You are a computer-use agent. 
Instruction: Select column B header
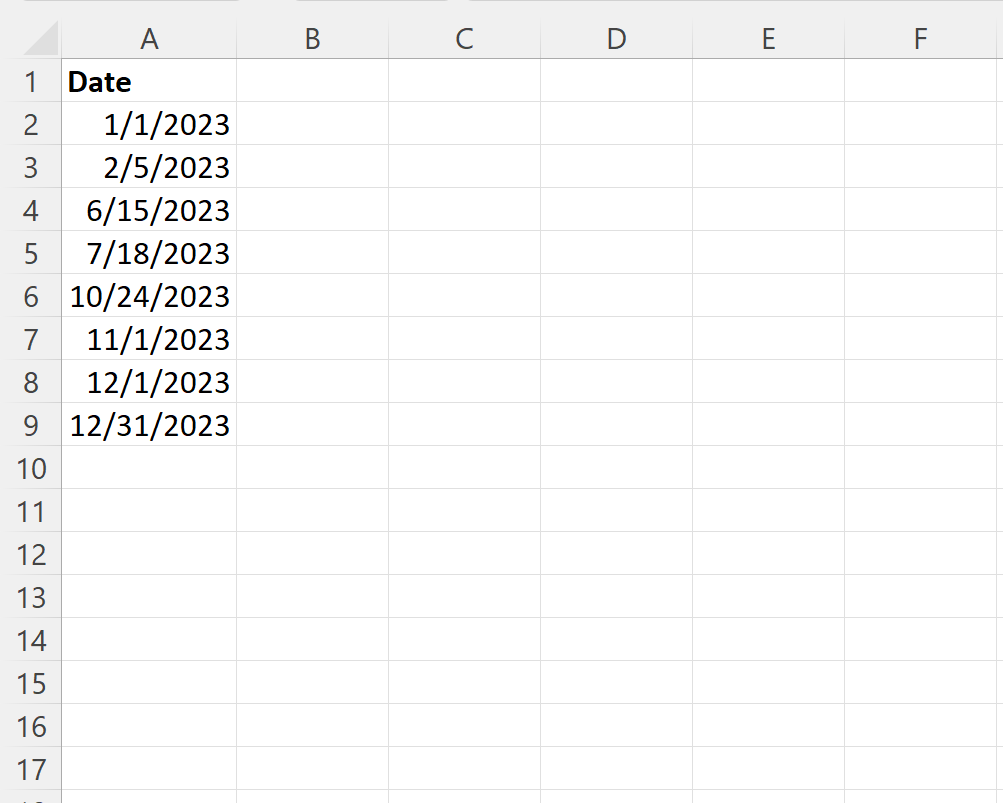[x=312, y=39]
